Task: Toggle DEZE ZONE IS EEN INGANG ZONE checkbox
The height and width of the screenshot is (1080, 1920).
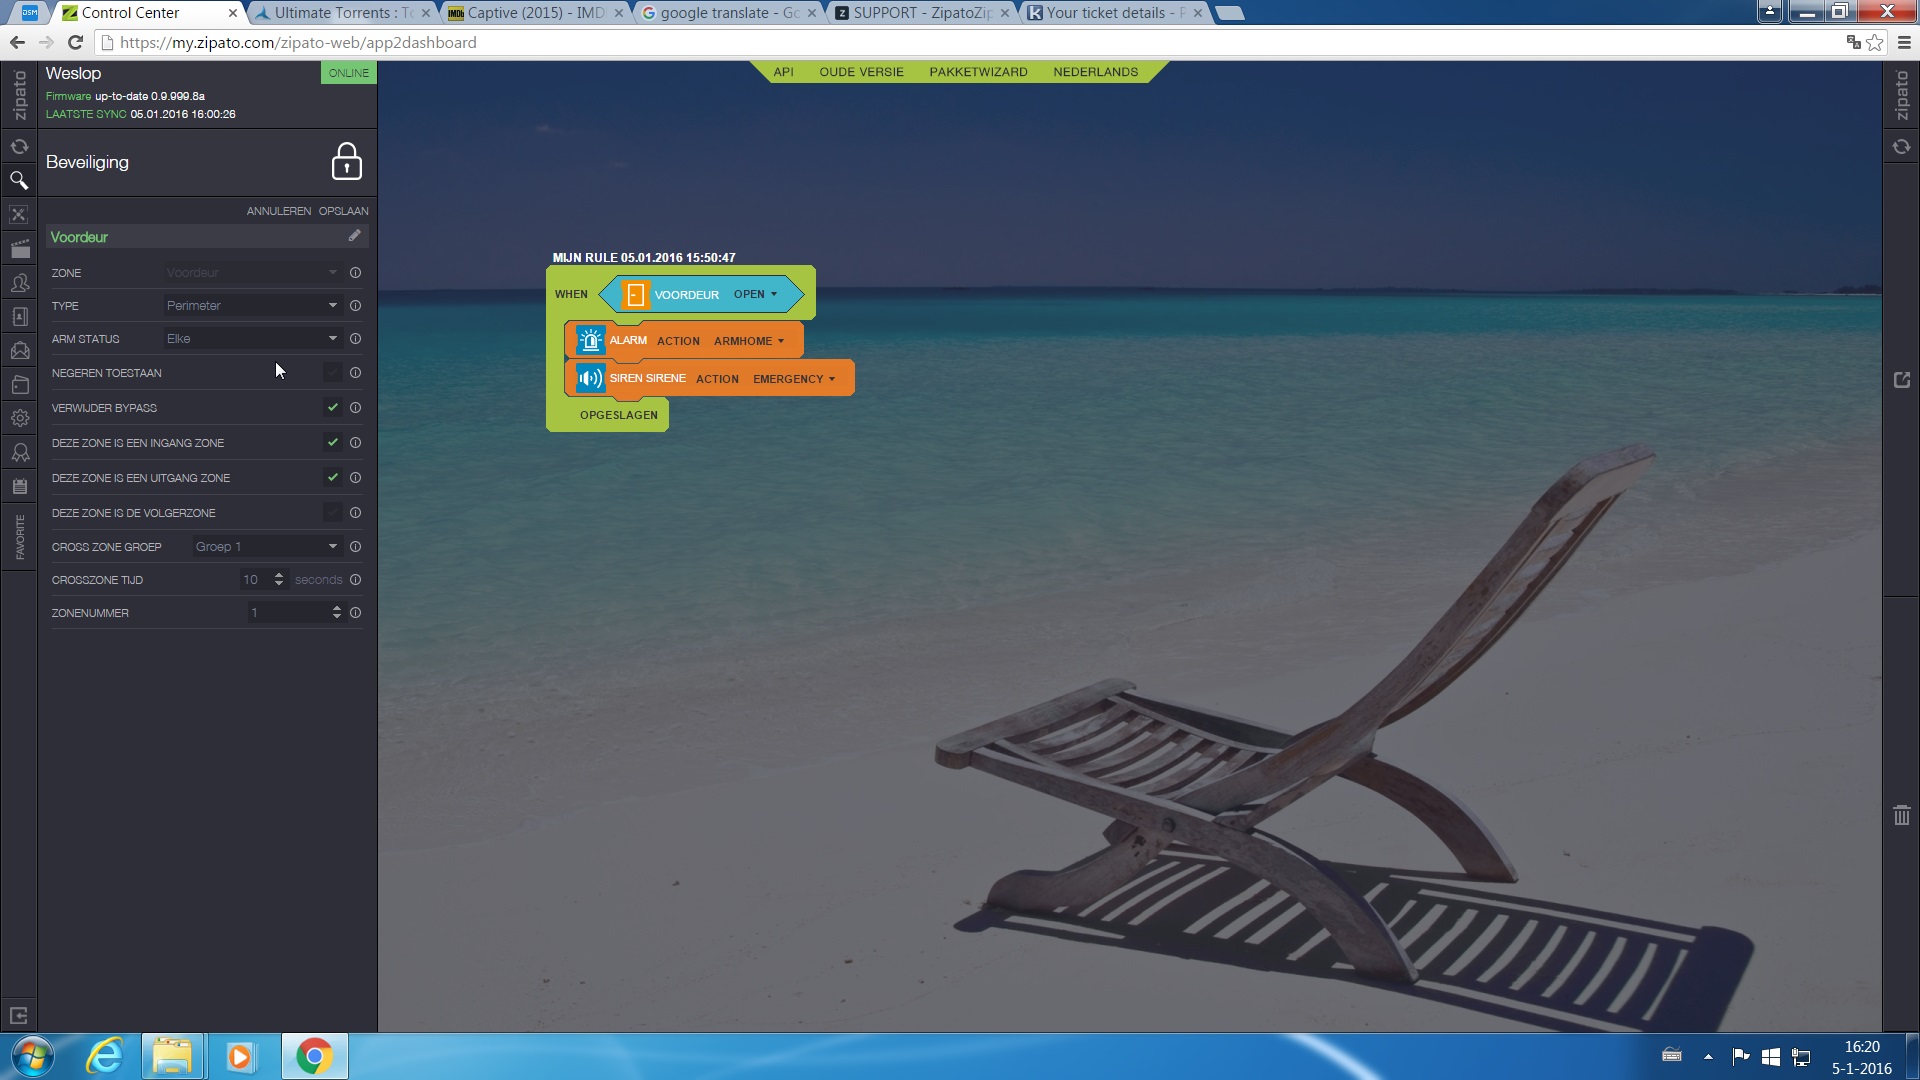Action: tap(332, 443)
